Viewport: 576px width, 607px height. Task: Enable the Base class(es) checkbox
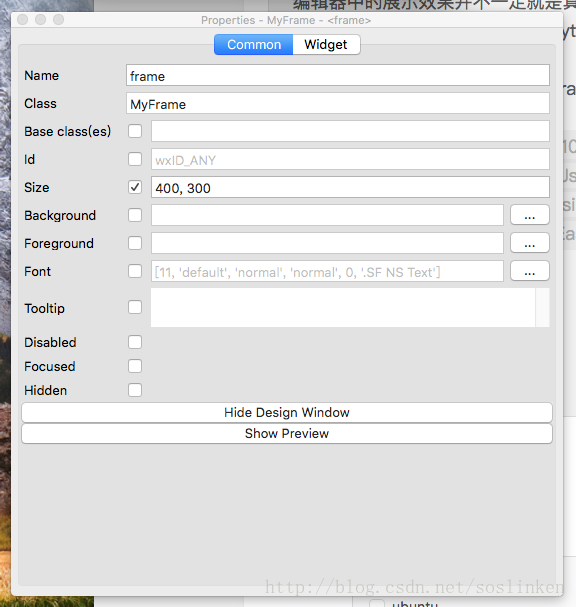135,131
